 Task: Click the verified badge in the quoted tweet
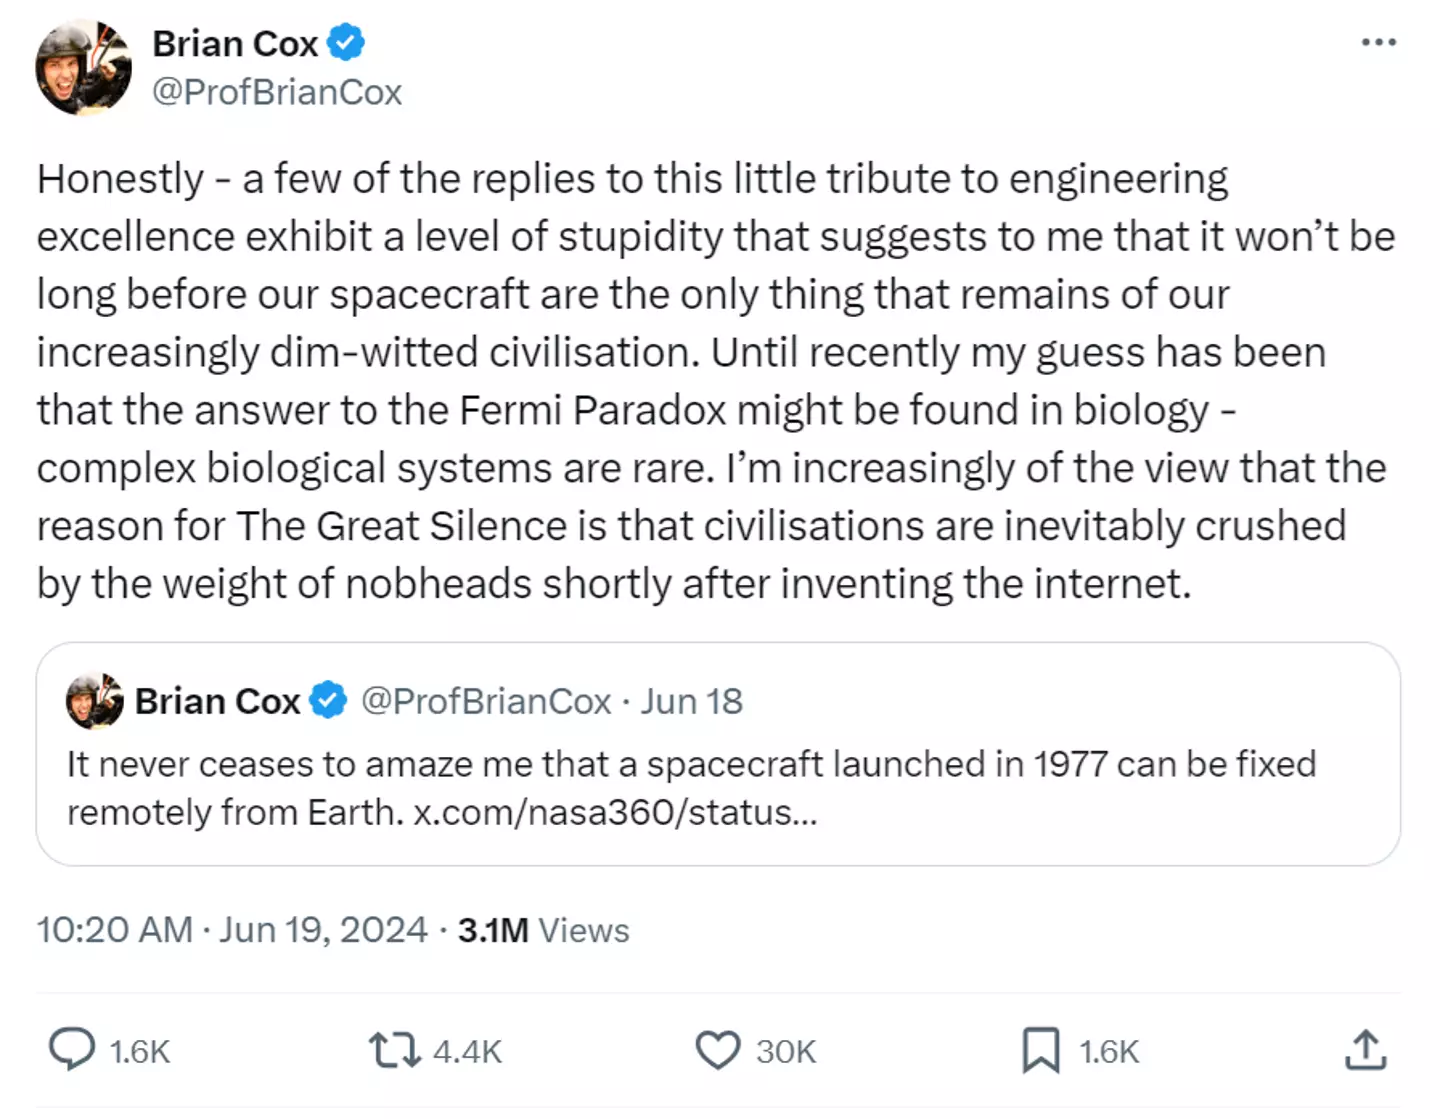[328, 700]
